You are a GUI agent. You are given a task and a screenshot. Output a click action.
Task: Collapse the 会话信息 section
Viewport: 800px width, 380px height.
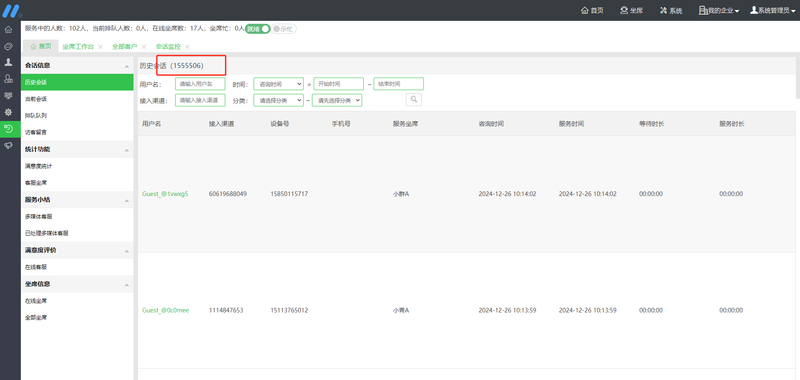tap(127, 66)
